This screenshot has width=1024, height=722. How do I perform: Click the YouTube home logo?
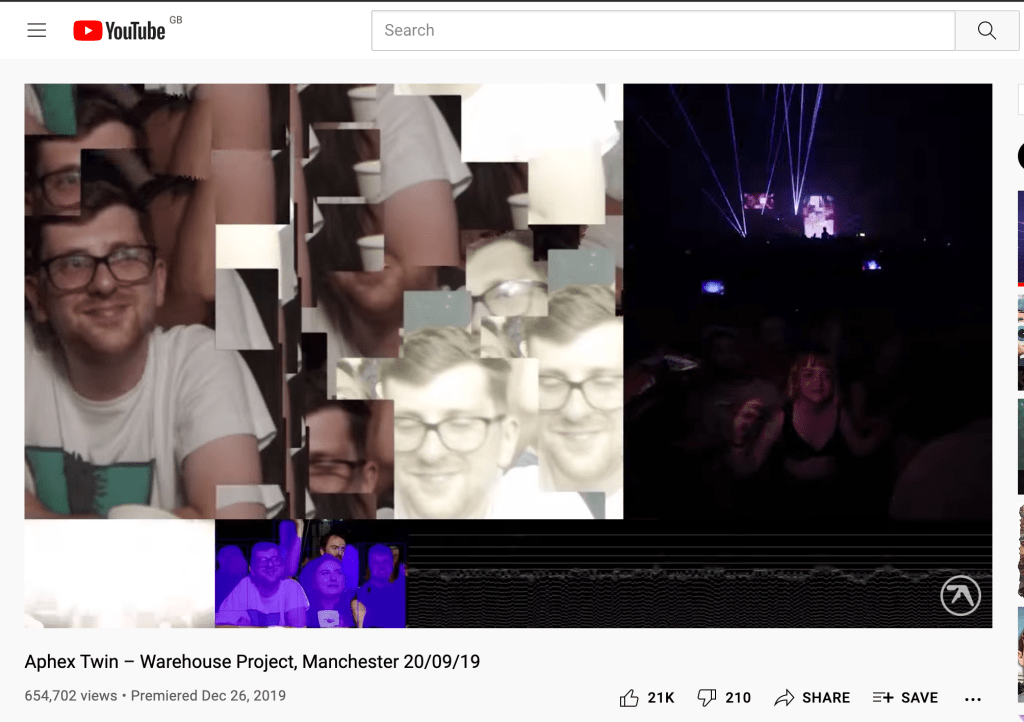(119, 31)
